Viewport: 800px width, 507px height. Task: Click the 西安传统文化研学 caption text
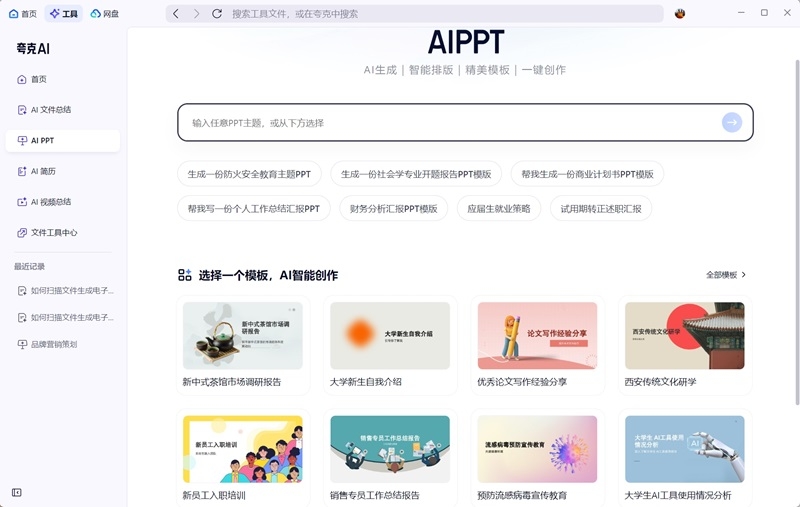(660, 382)
